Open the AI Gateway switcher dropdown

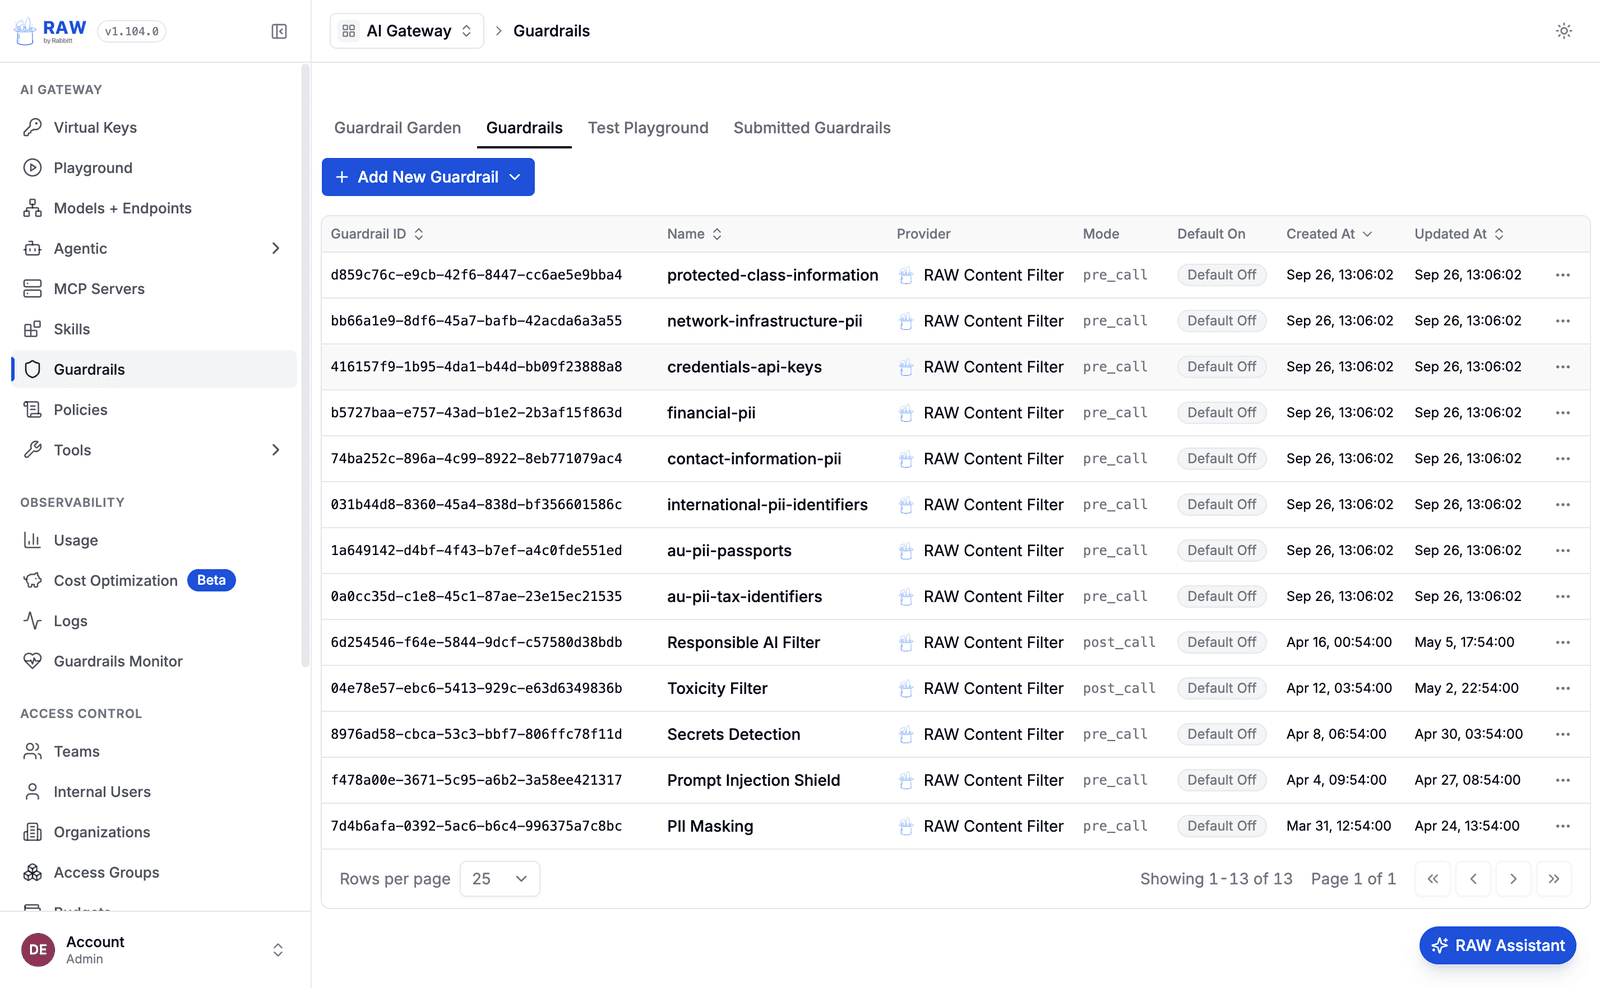coord(407,31)
